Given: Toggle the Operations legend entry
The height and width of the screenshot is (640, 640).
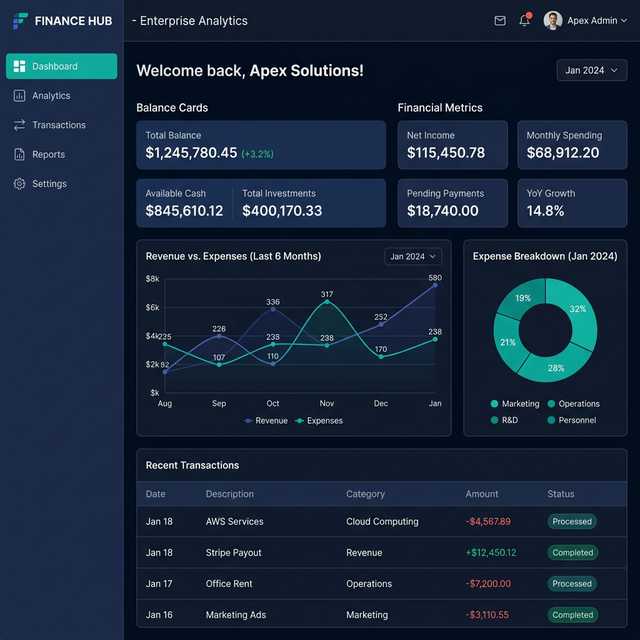Looking at the screenshot, I should pyautogui.click(x=573, y=404).
